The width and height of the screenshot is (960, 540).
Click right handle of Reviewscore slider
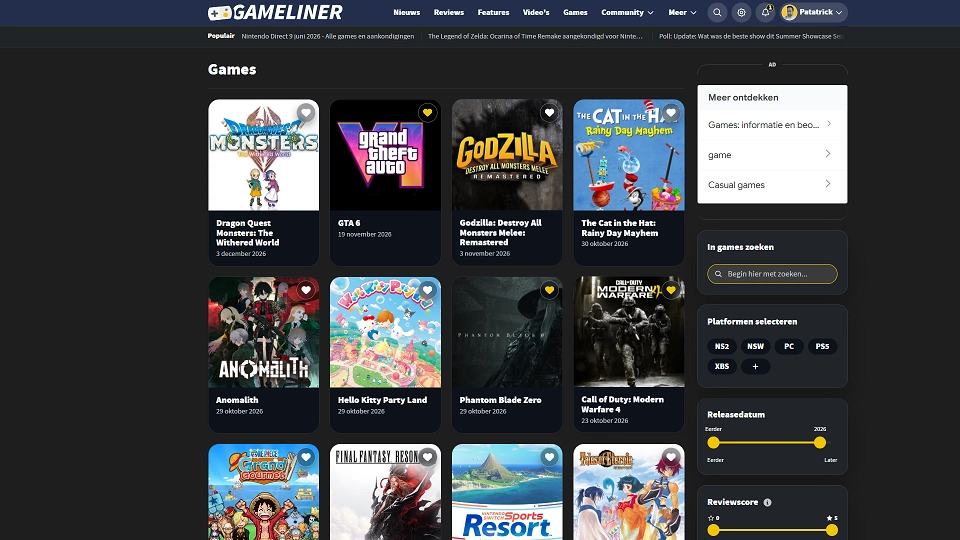pos(831,530)
